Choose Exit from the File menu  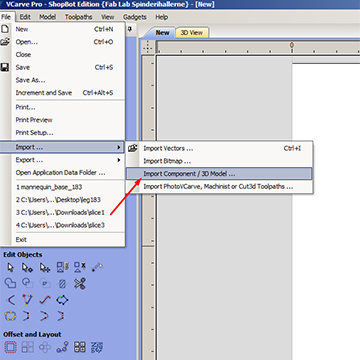tap(62, 240)
